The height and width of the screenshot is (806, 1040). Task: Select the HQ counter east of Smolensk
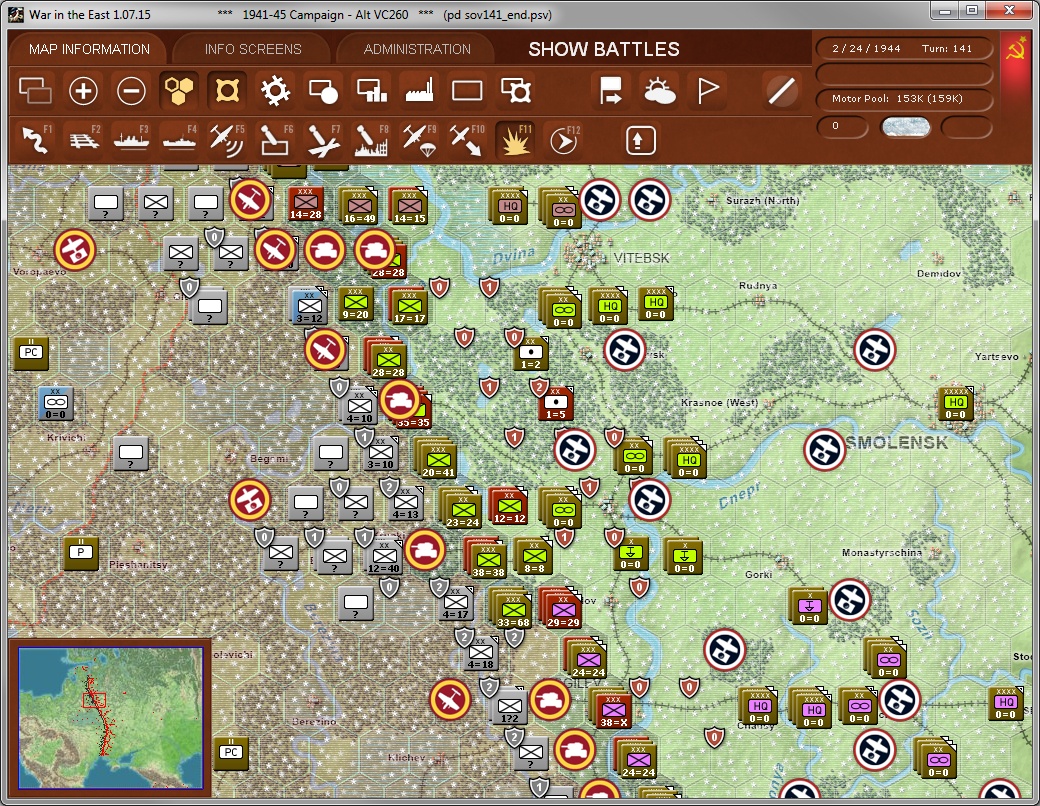(x=955, y=404)
